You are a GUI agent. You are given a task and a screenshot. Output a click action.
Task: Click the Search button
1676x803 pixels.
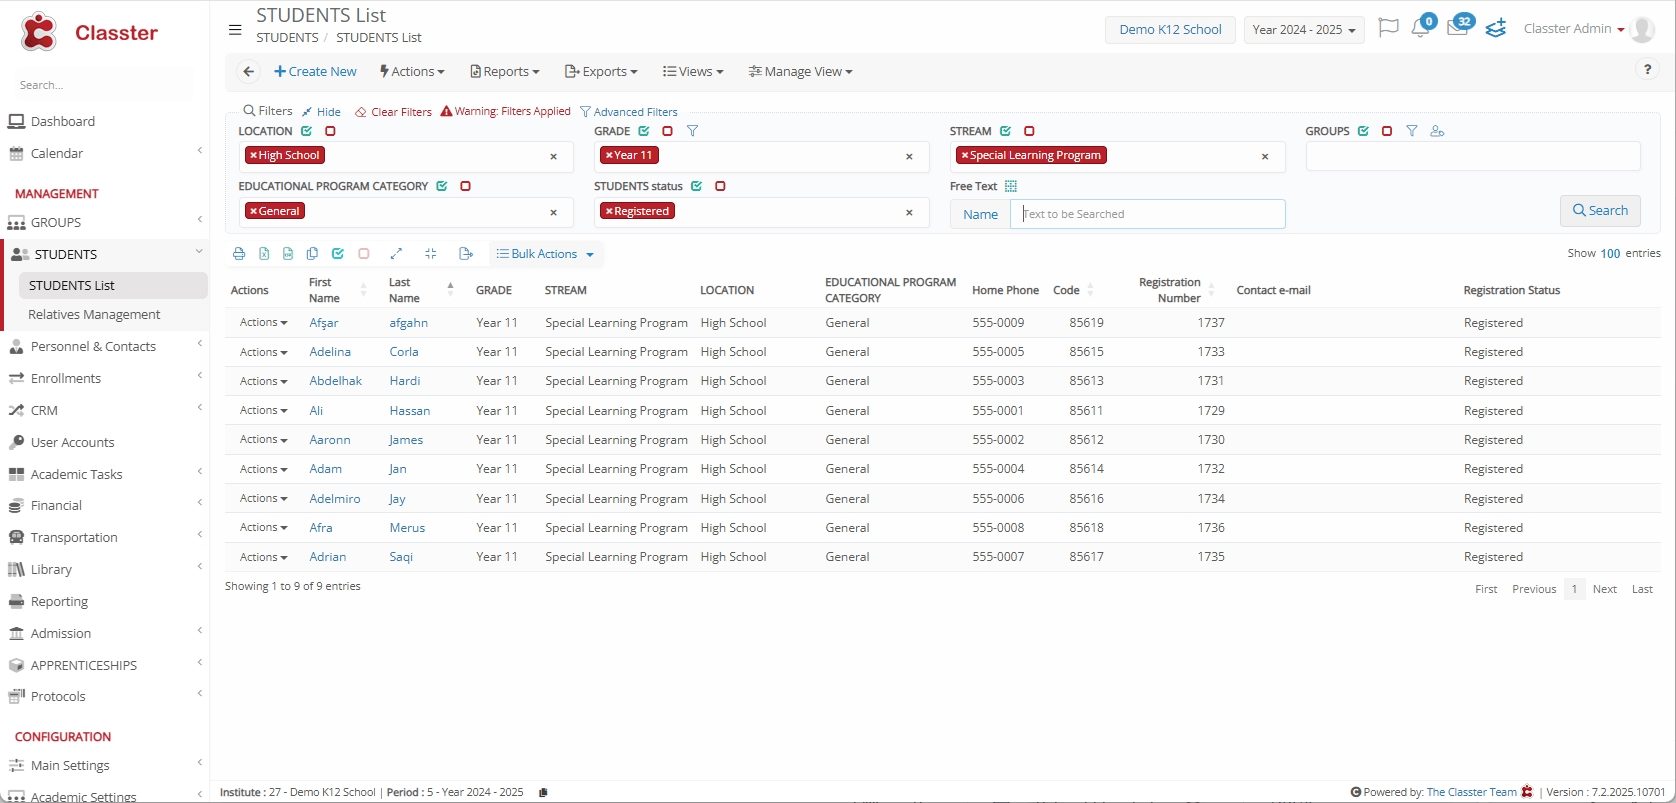click(x=1599, y=211)
